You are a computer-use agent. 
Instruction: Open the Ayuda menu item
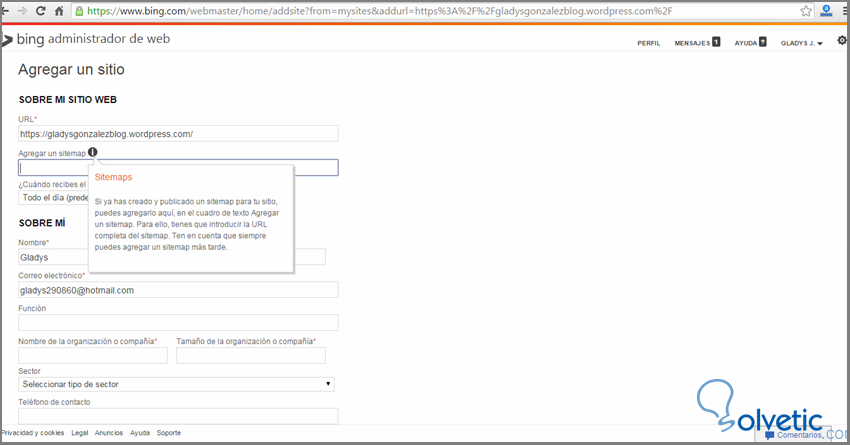point(746,43)
